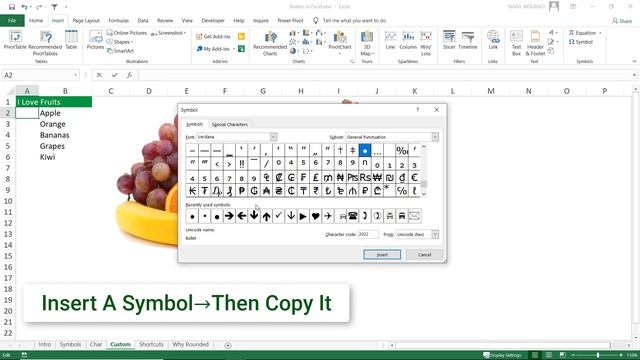Image resolution: width=640 pixels, height=360 pixels.
Task: Open the Shapes dropdown
Action: 120,42
